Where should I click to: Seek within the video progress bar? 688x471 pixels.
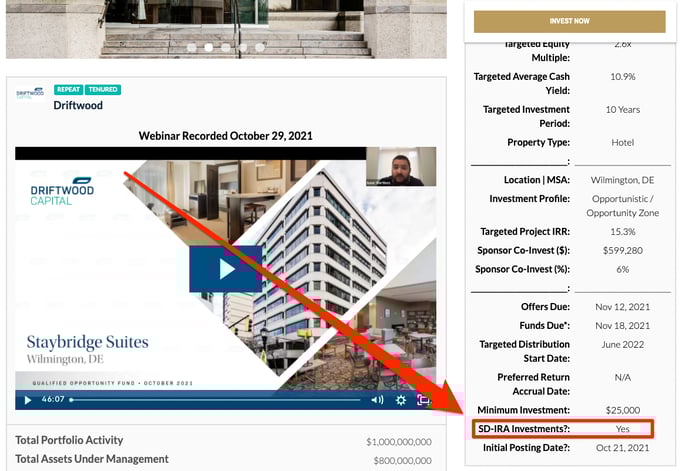(215, 400)
